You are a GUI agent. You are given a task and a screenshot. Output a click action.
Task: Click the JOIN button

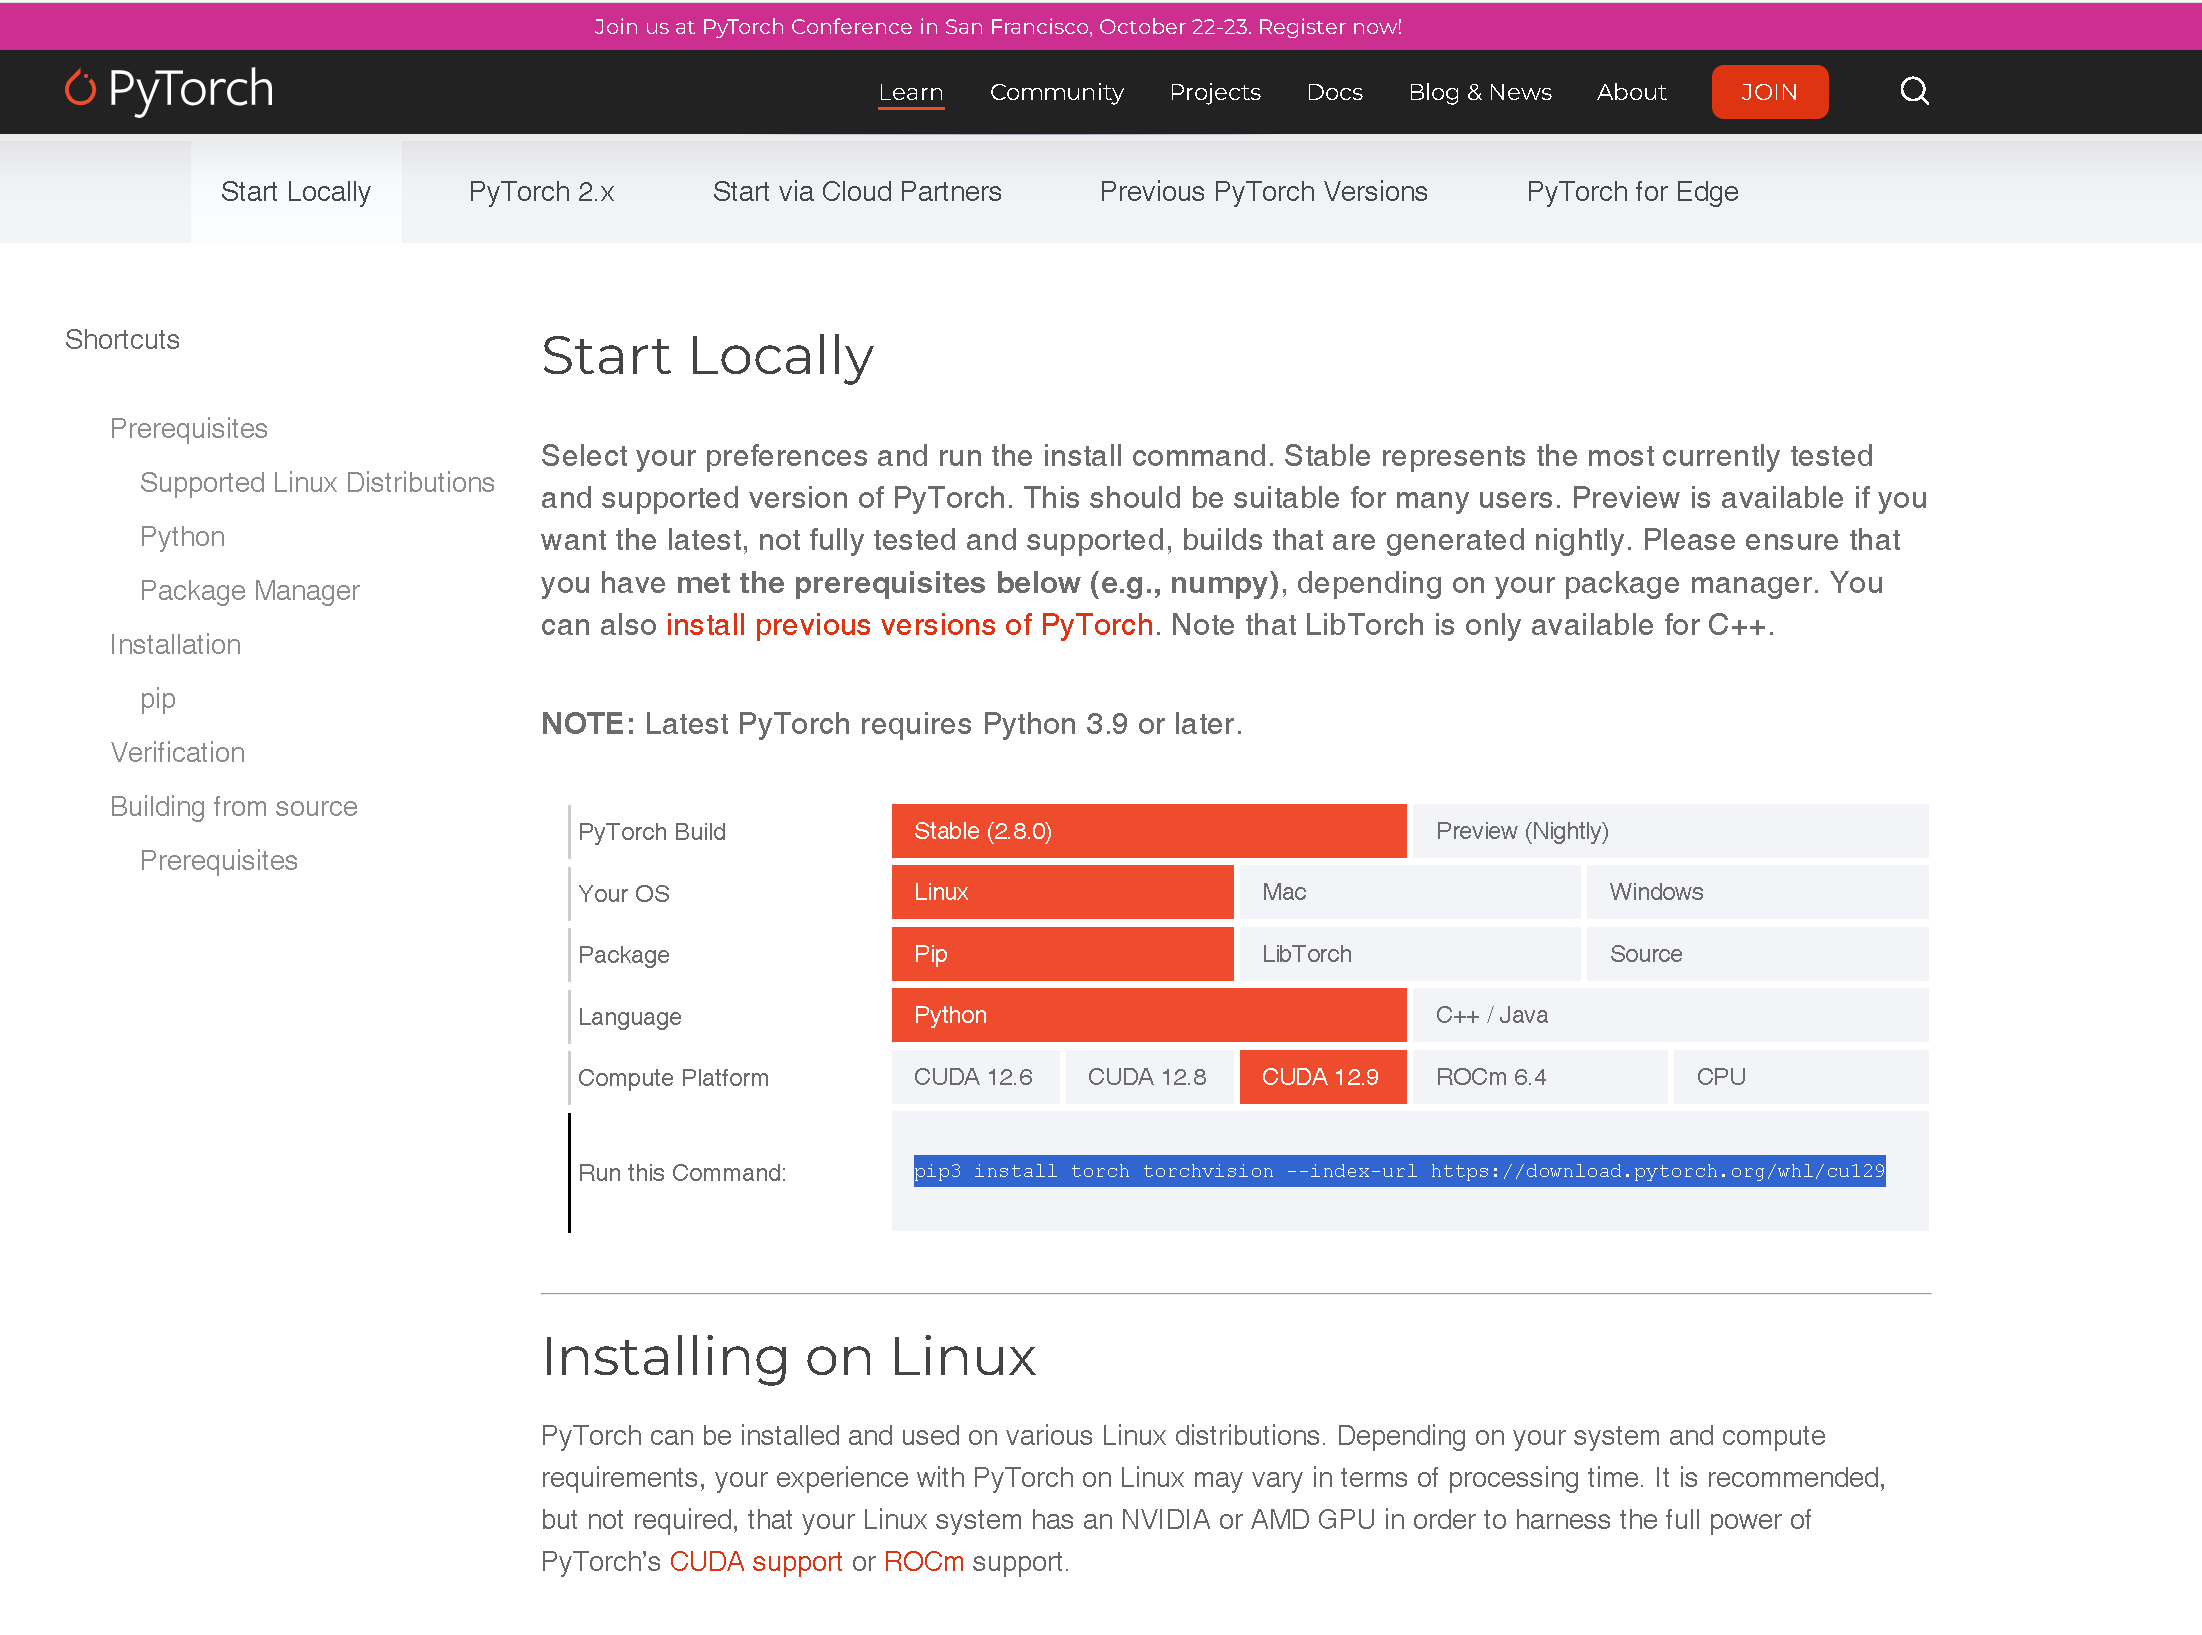(x=1769, y=92)
